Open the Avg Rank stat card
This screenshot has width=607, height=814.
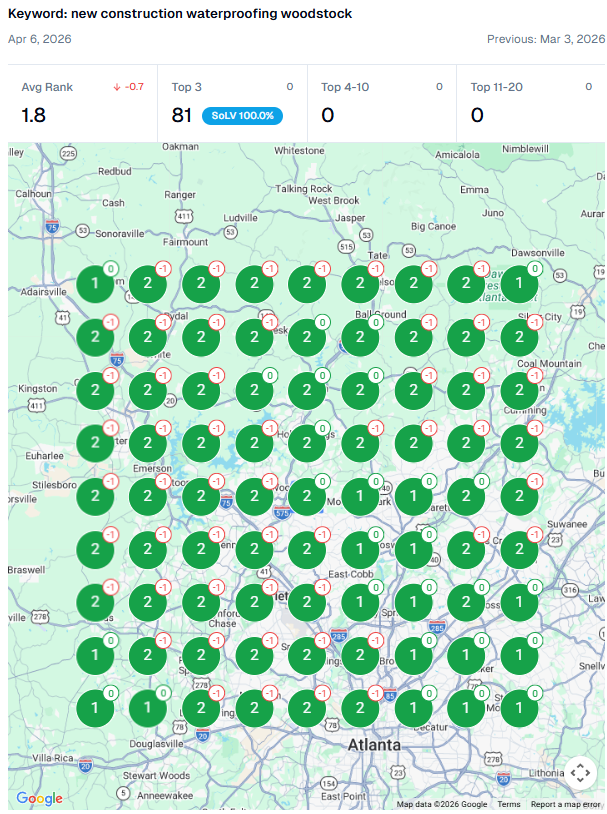83,103
